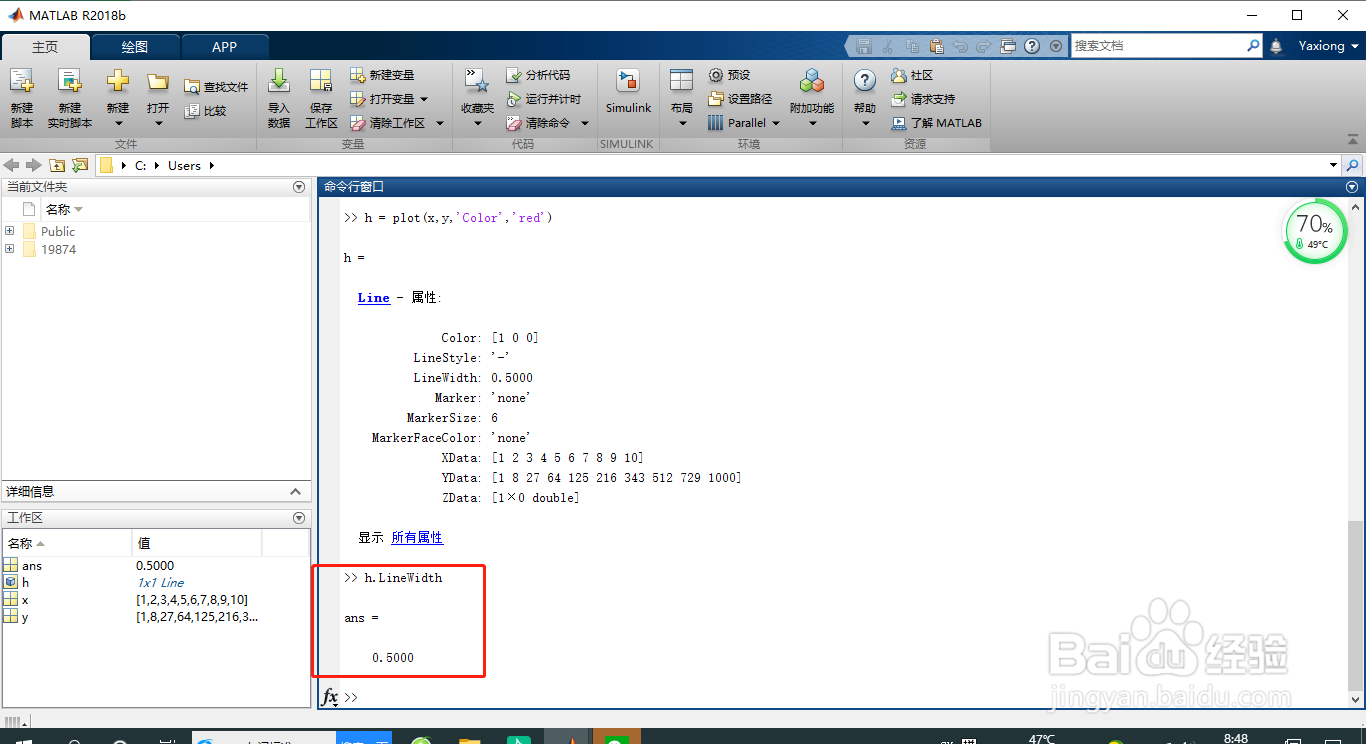Click the Users segment in address bar
Screen dimensions: 1366x744
[184, 166]
